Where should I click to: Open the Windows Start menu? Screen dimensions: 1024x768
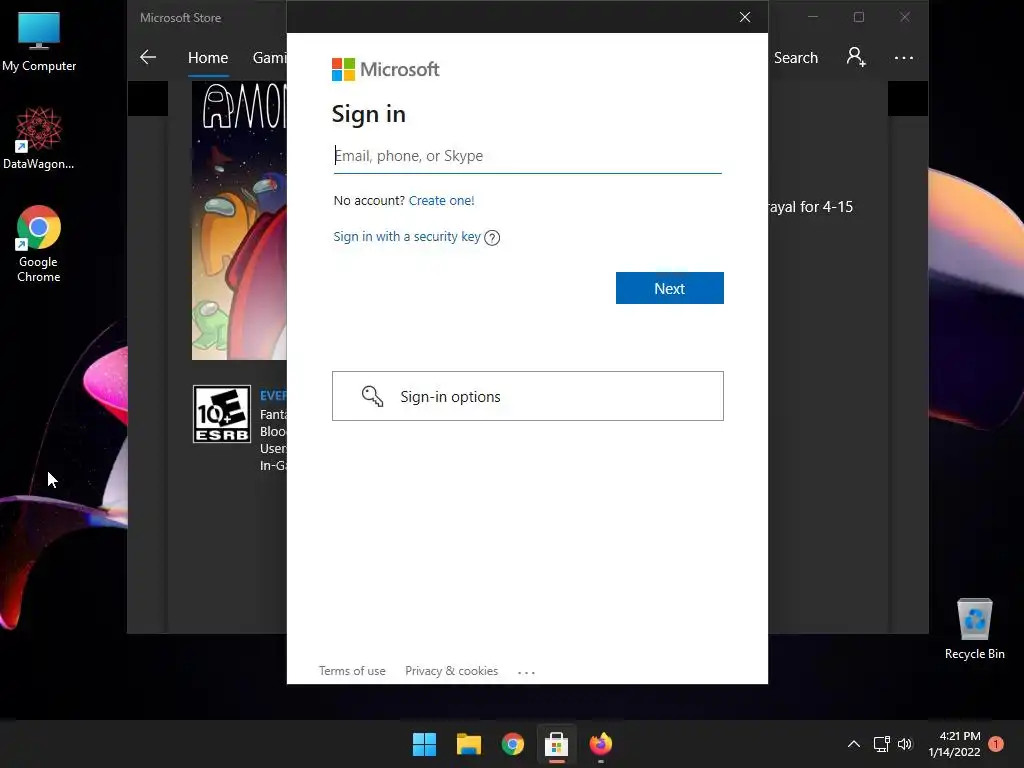point(424,744)
